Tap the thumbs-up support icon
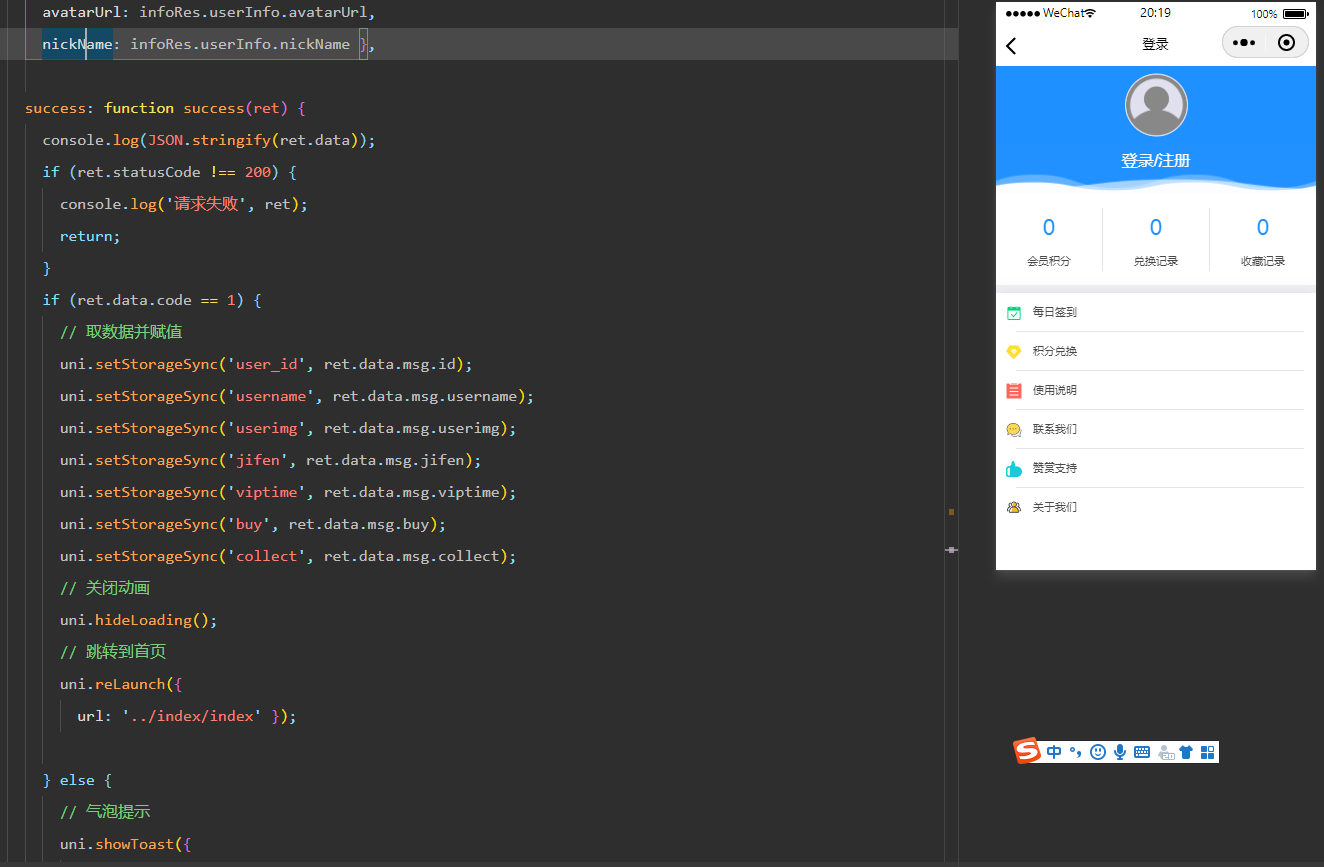 point(1014,469)
